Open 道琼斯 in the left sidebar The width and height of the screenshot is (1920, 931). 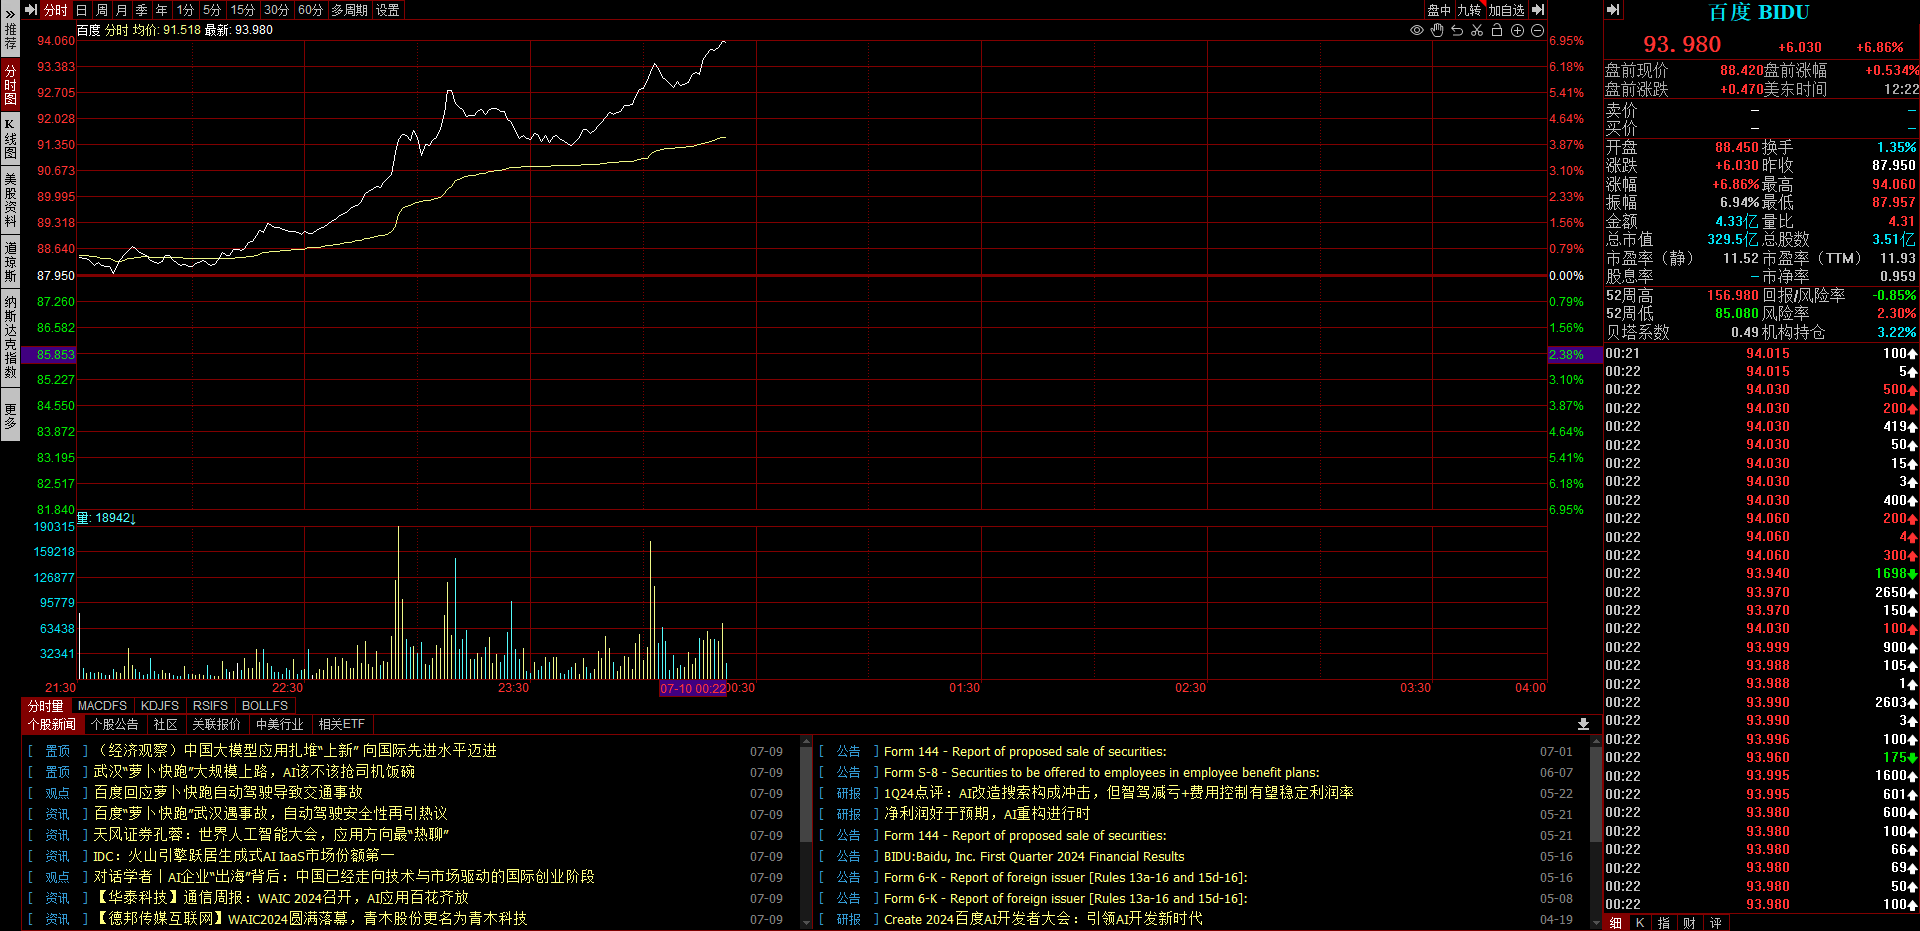coord(10,262)
